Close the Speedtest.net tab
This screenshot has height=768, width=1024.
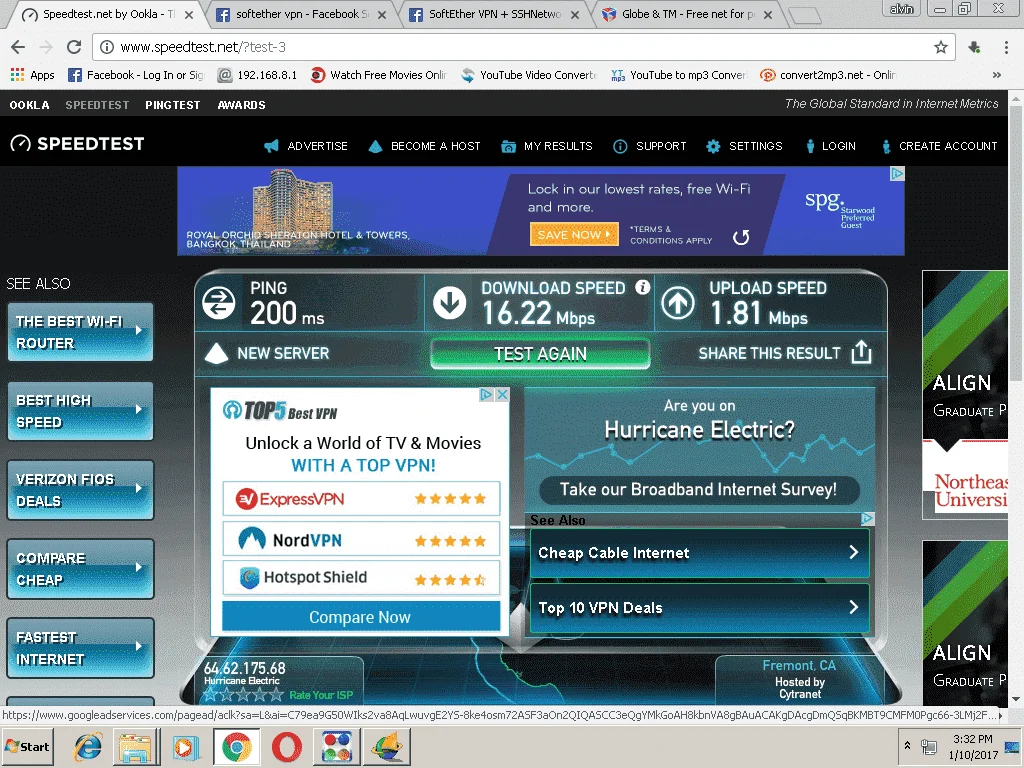coord(189,15)
